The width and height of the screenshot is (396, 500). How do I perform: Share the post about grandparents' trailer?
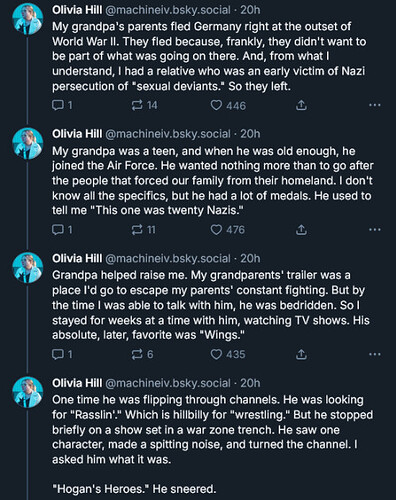click(x=301, y=354)
